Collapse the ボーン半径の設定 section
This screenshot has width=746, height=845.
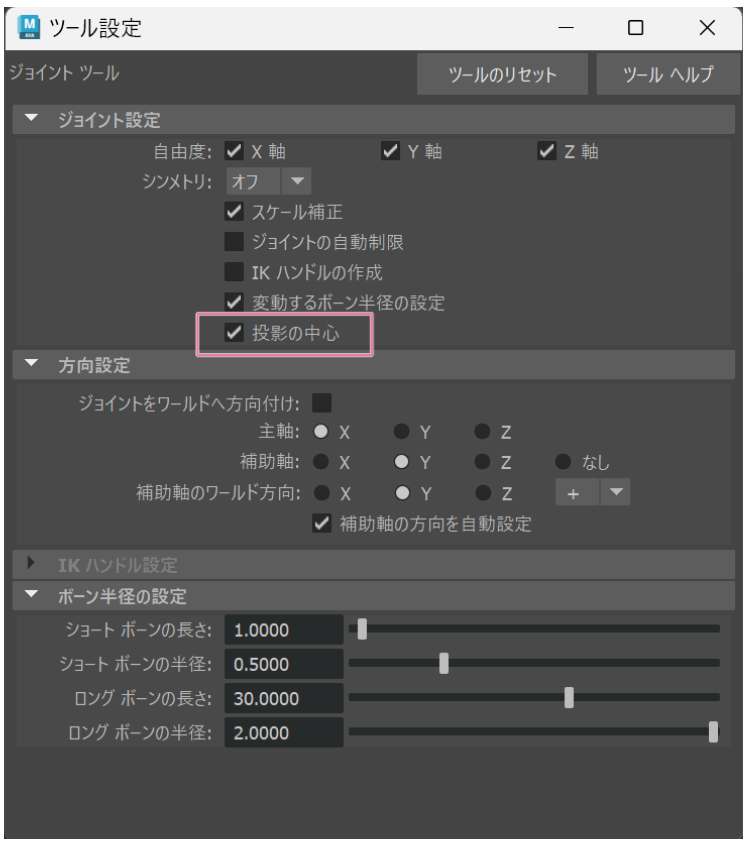tap(31, 597)
